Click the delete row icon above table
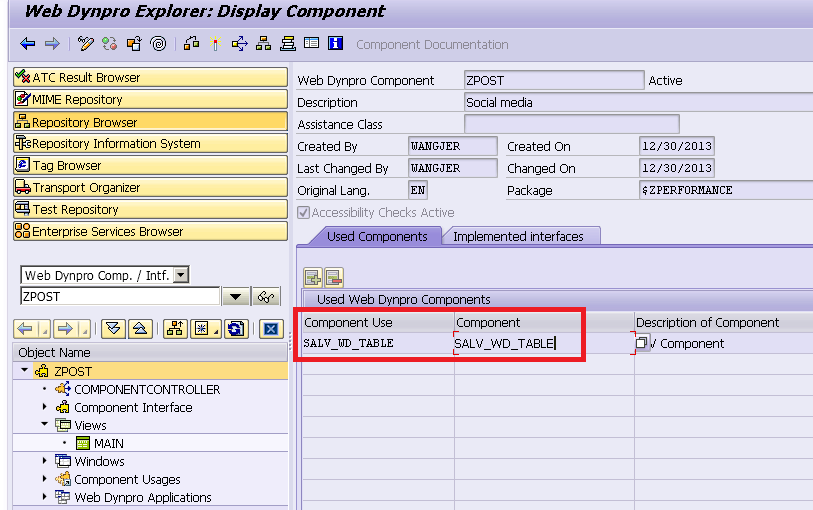 [x=334, y=277]
